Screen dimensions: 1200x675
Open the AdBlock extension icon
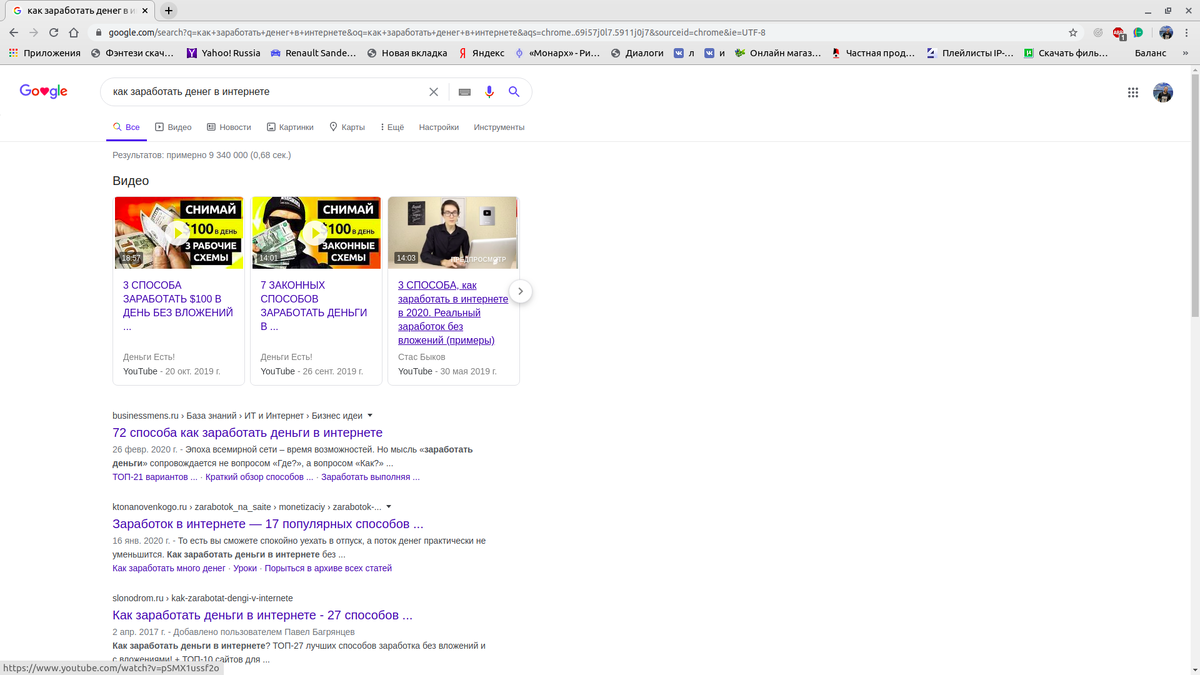tap(1118, 32)
